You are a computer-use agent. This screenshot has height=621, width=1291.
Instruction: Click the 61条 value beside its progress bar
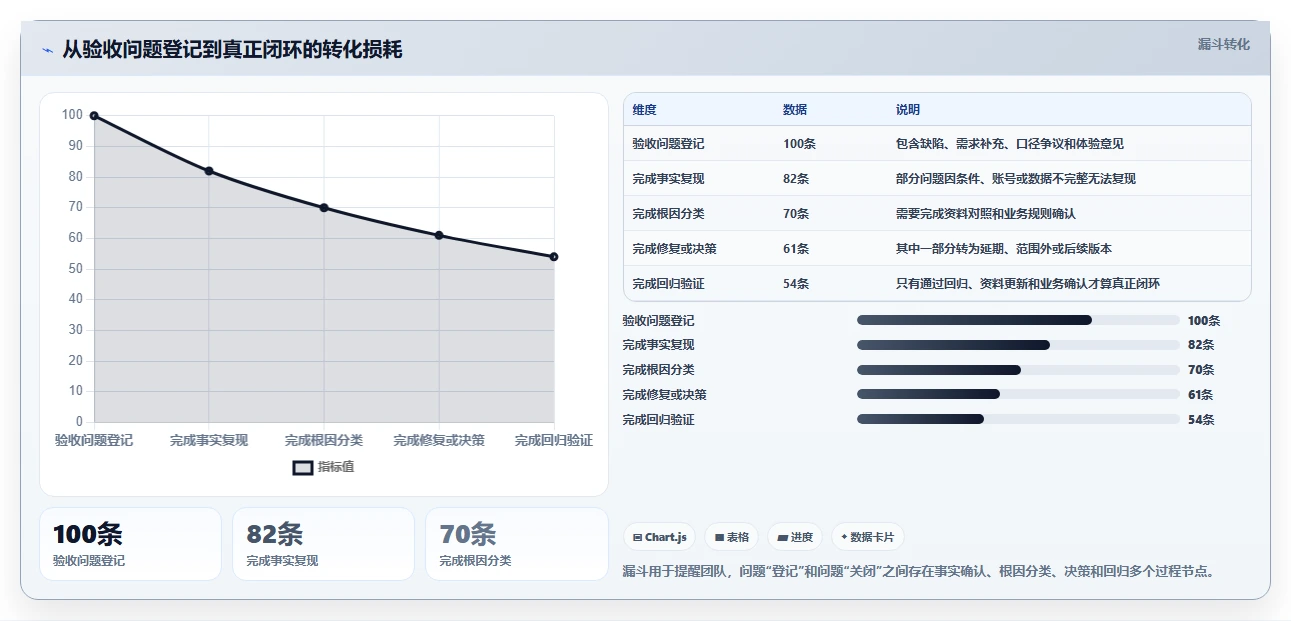pos(1201,395)
